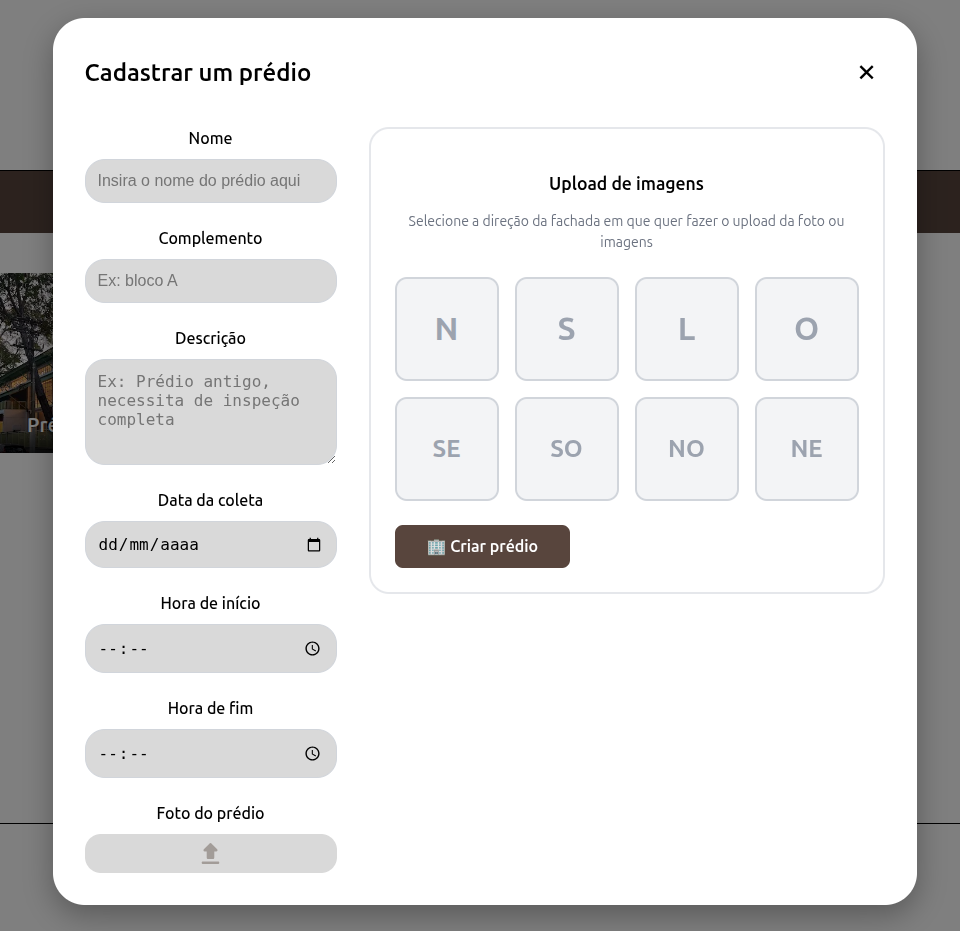960x931 pixels.
Task: Focus the Nome input field
Action: [211, 181]
